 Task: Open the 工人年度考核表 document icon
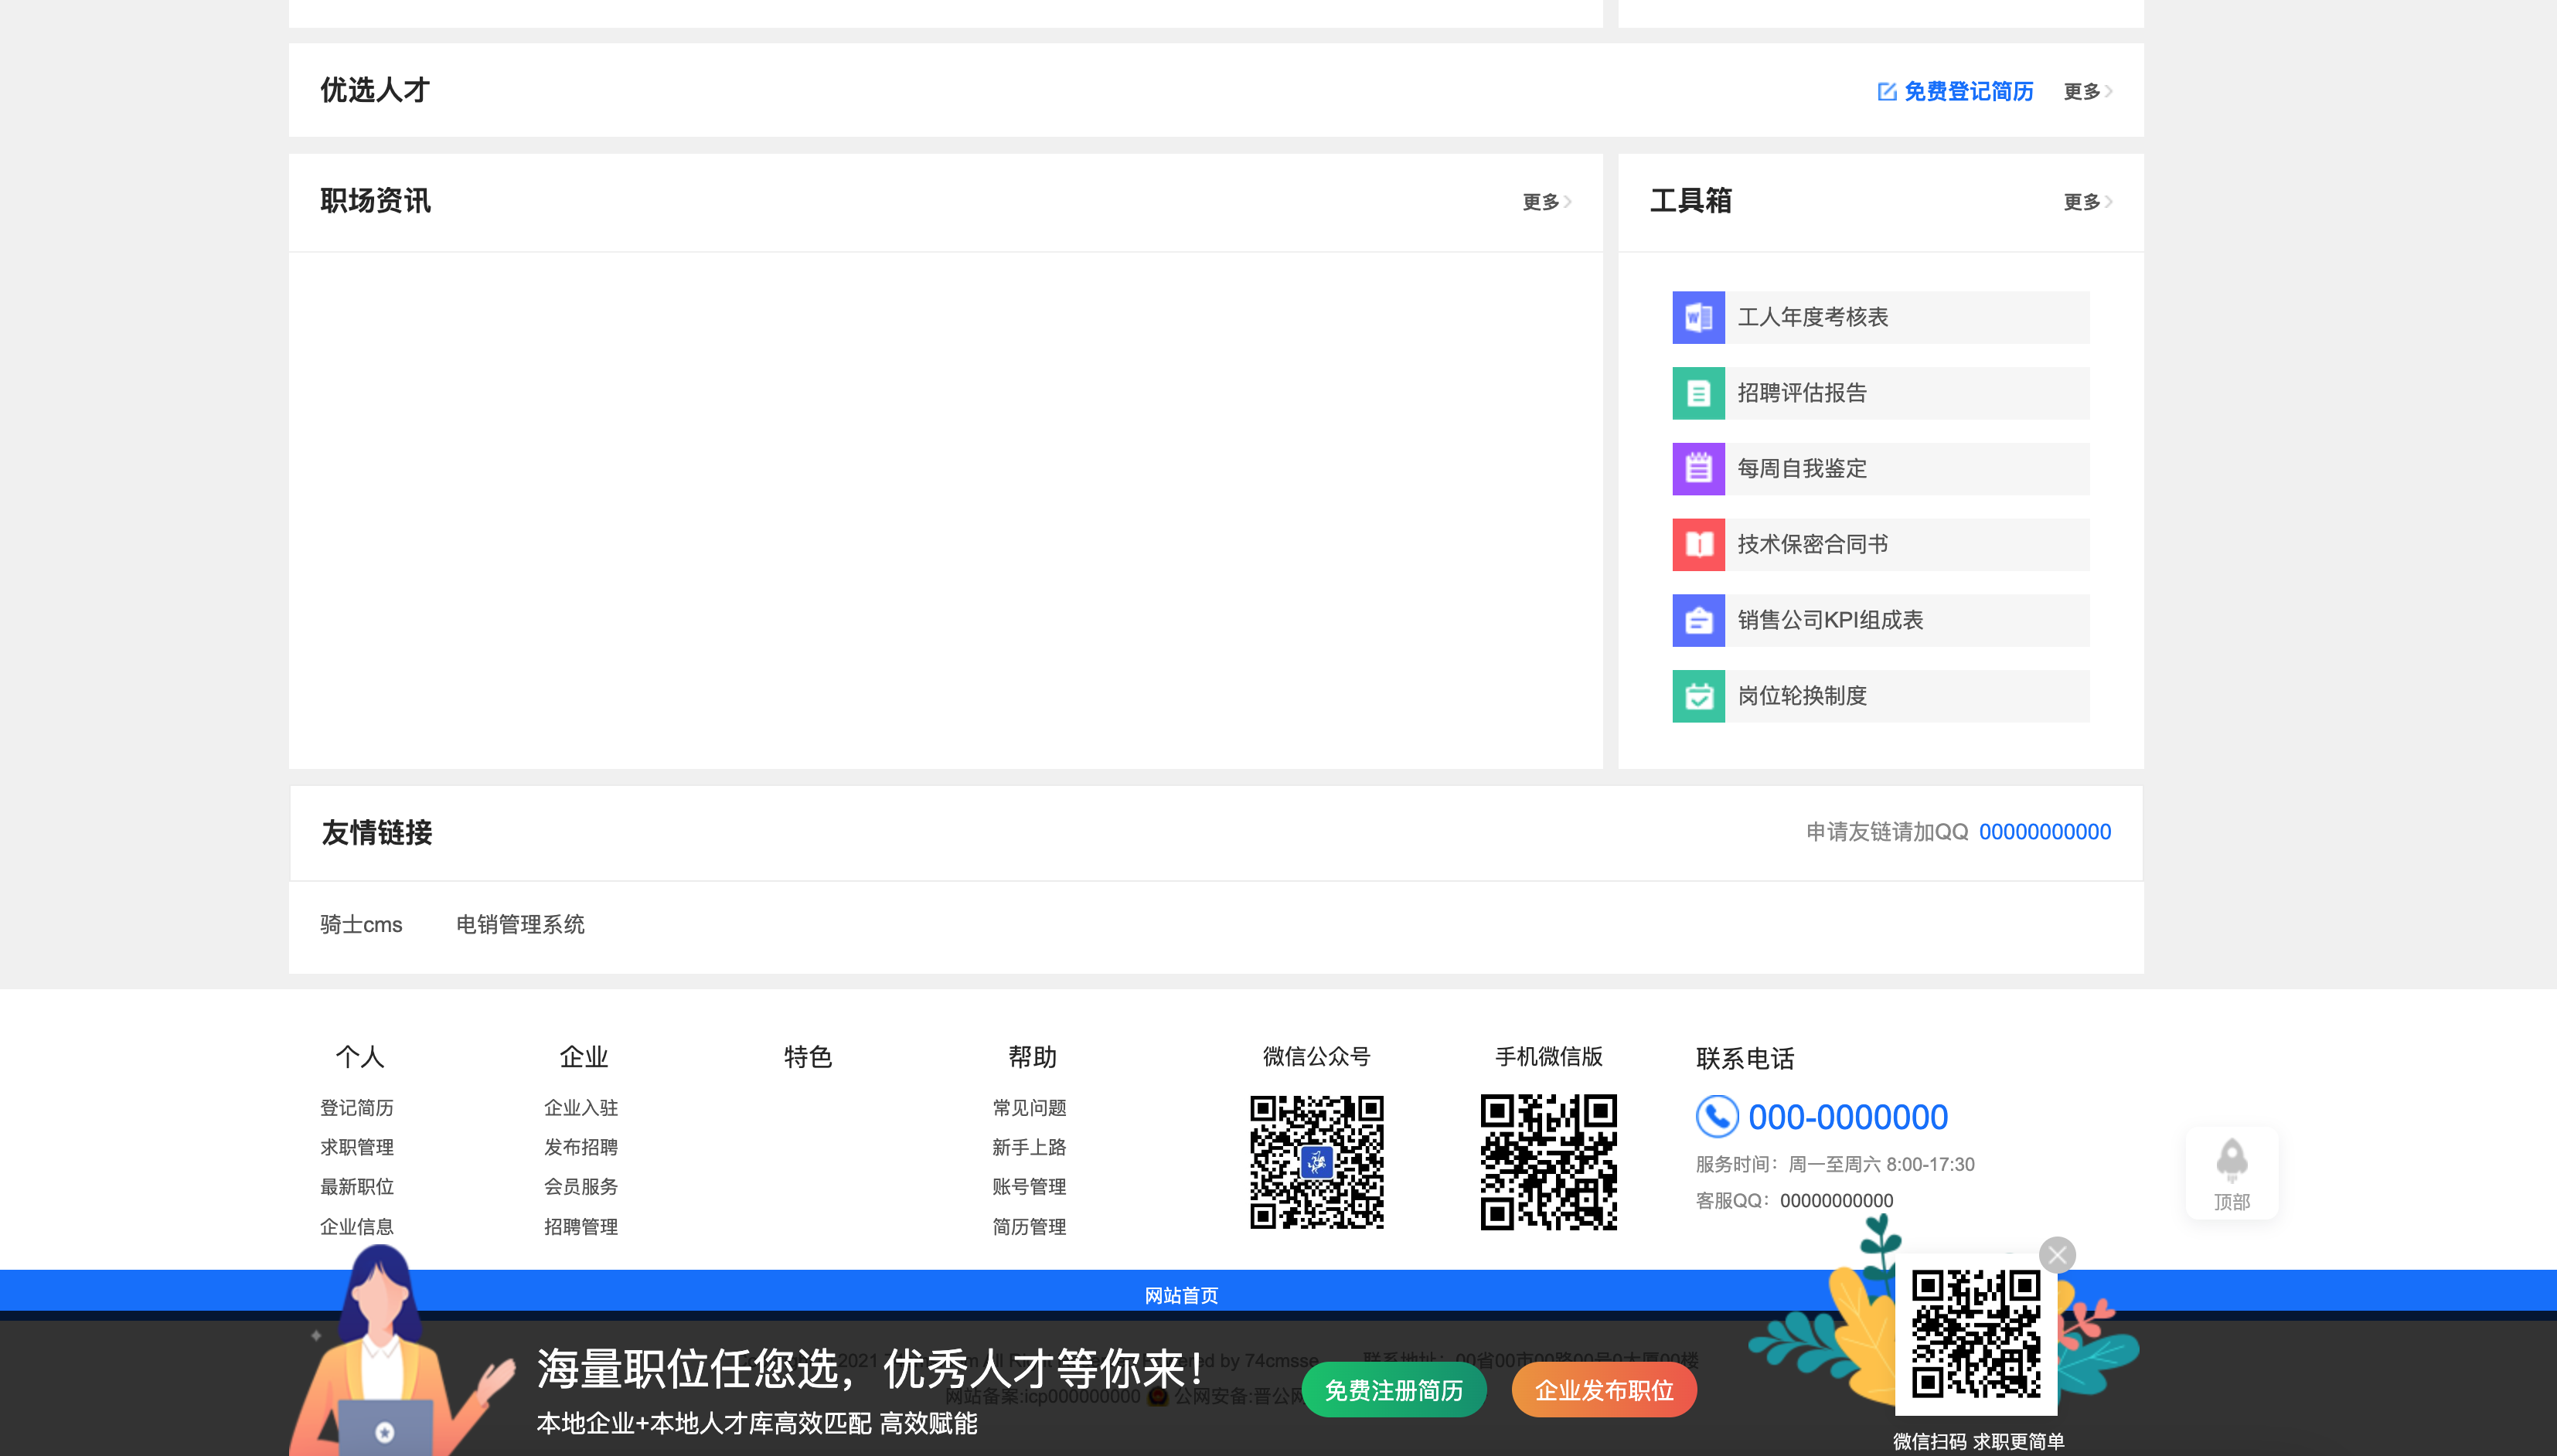point(1698,317)
